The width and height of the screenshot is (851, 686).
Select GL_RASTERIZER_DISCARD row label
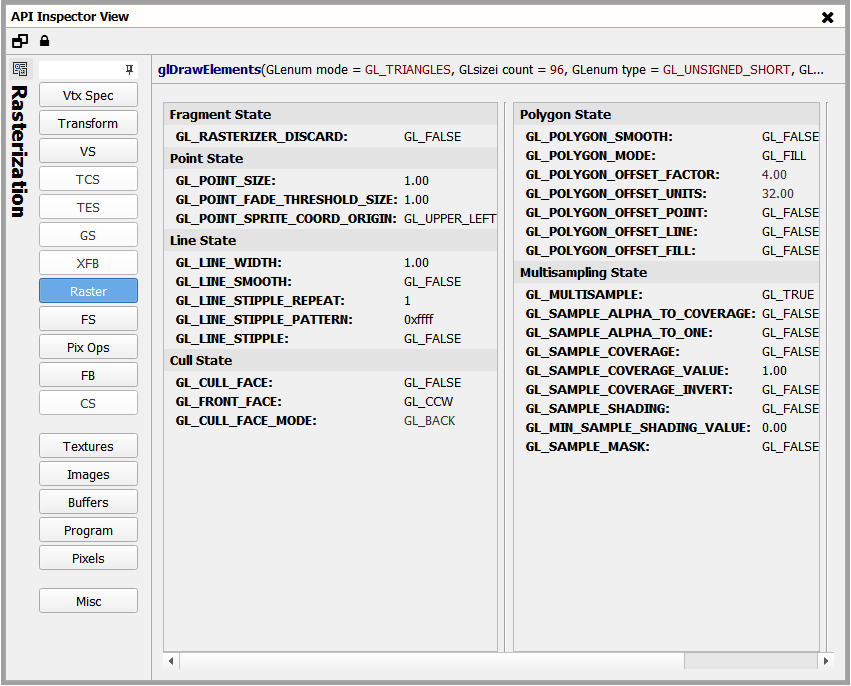click(x=262, y=137)
